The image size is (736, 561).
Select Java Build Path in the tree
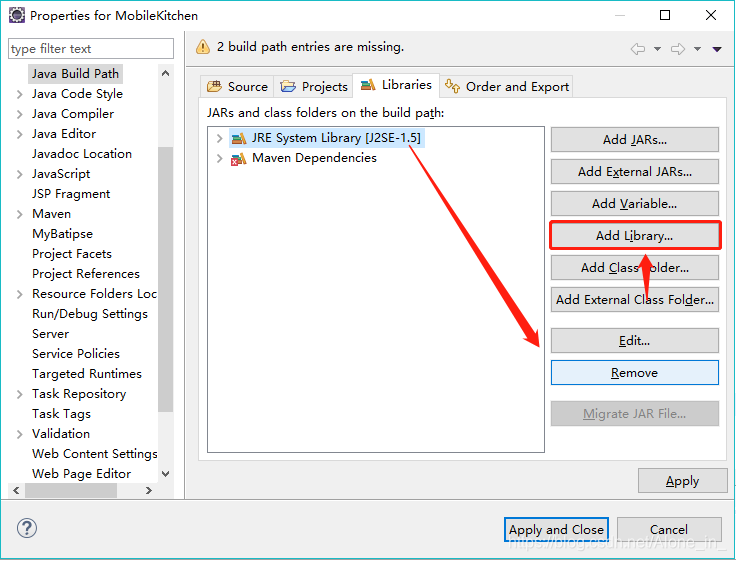(75, 74)
